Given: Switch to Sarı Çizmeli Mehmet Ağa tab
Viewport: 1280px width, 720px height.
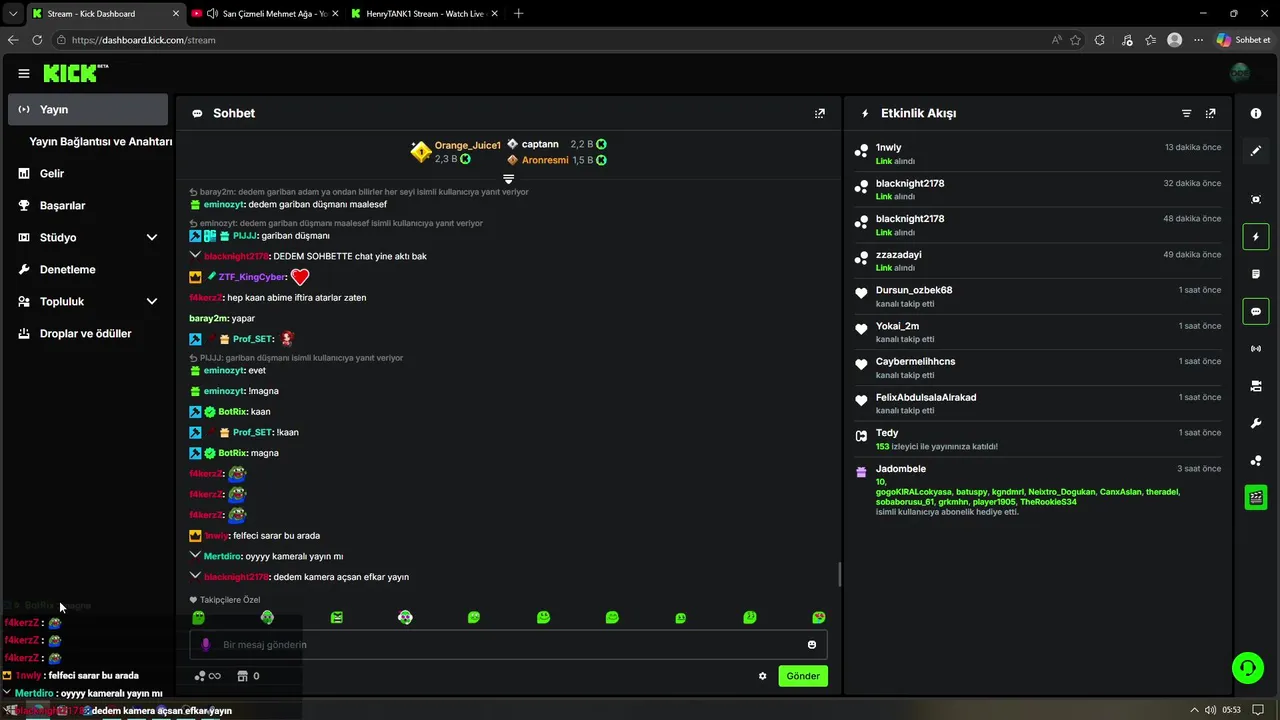Looking at the screenshot, I should click(x=265, y=14).
